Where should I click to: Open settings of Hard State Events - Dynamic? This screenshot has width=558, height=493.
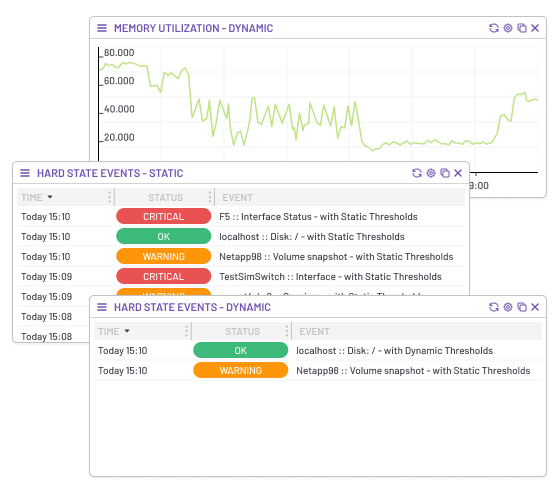508,307
